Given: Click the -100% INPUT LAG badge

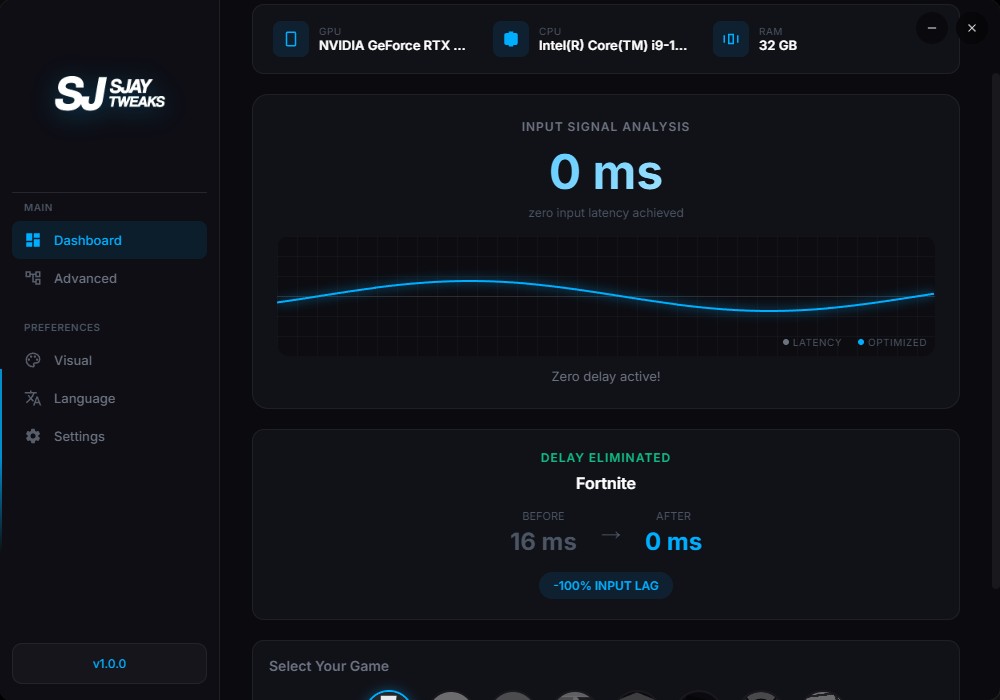Looking at the screenshot, I should click(606, 585).
